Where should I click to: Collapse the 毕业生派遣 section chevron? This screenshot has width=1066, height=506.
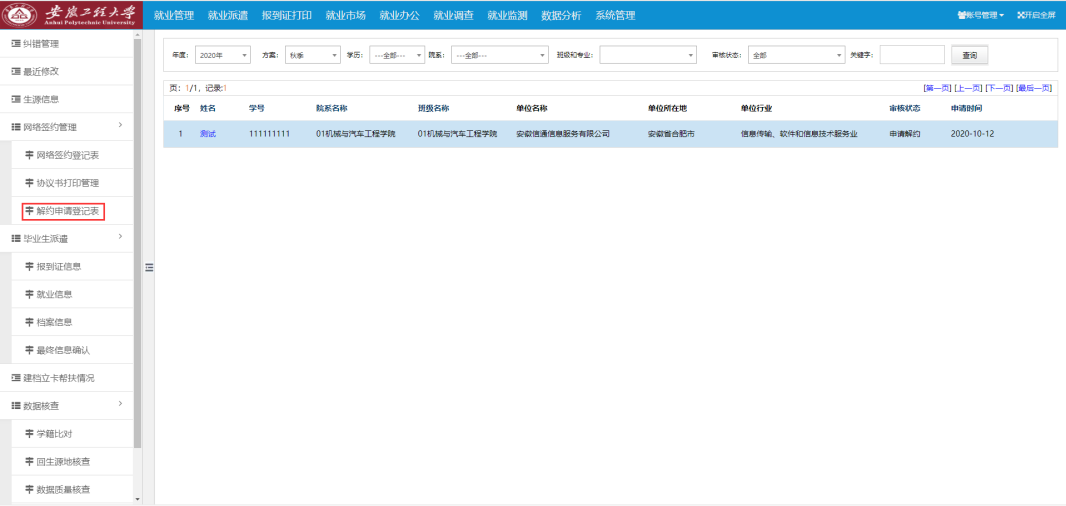pyautogui.click(x=120, y=237)
